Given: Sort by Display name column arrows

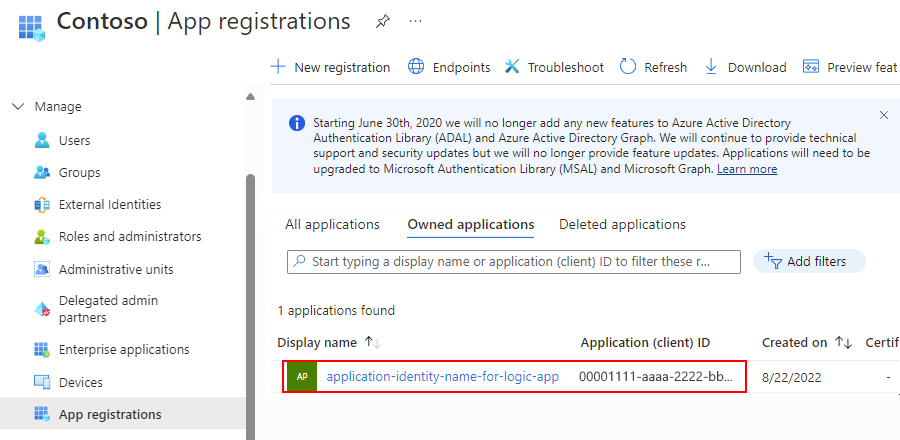Looking at the screenshot, I should pos(373,342).
